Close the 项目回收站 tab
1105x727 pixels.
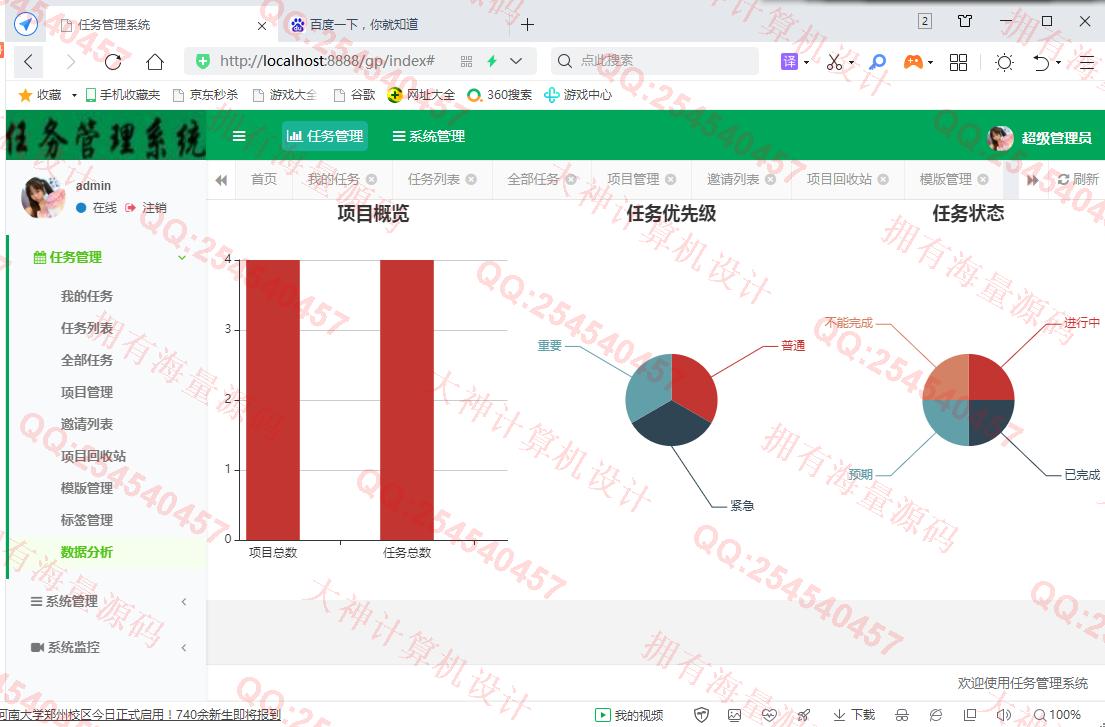[883, 180]
